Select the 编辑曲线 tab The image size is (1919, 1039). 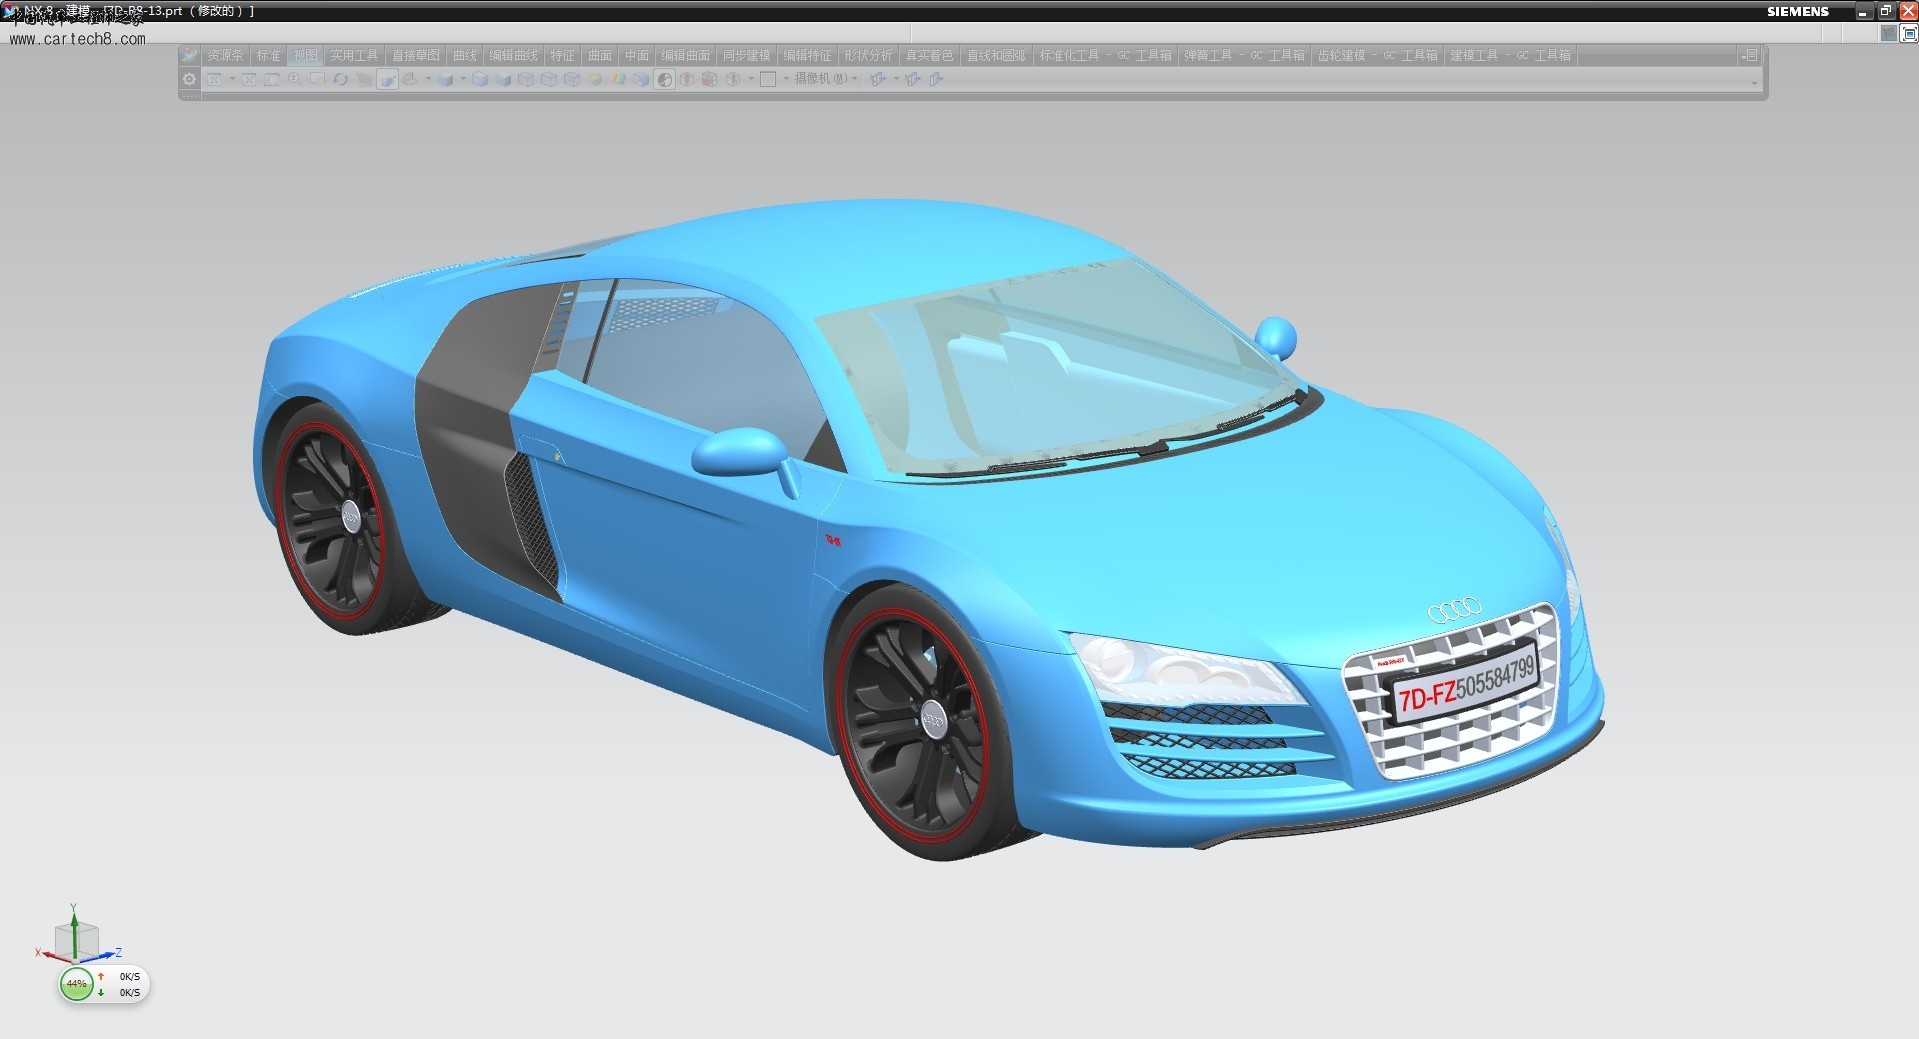513,55
